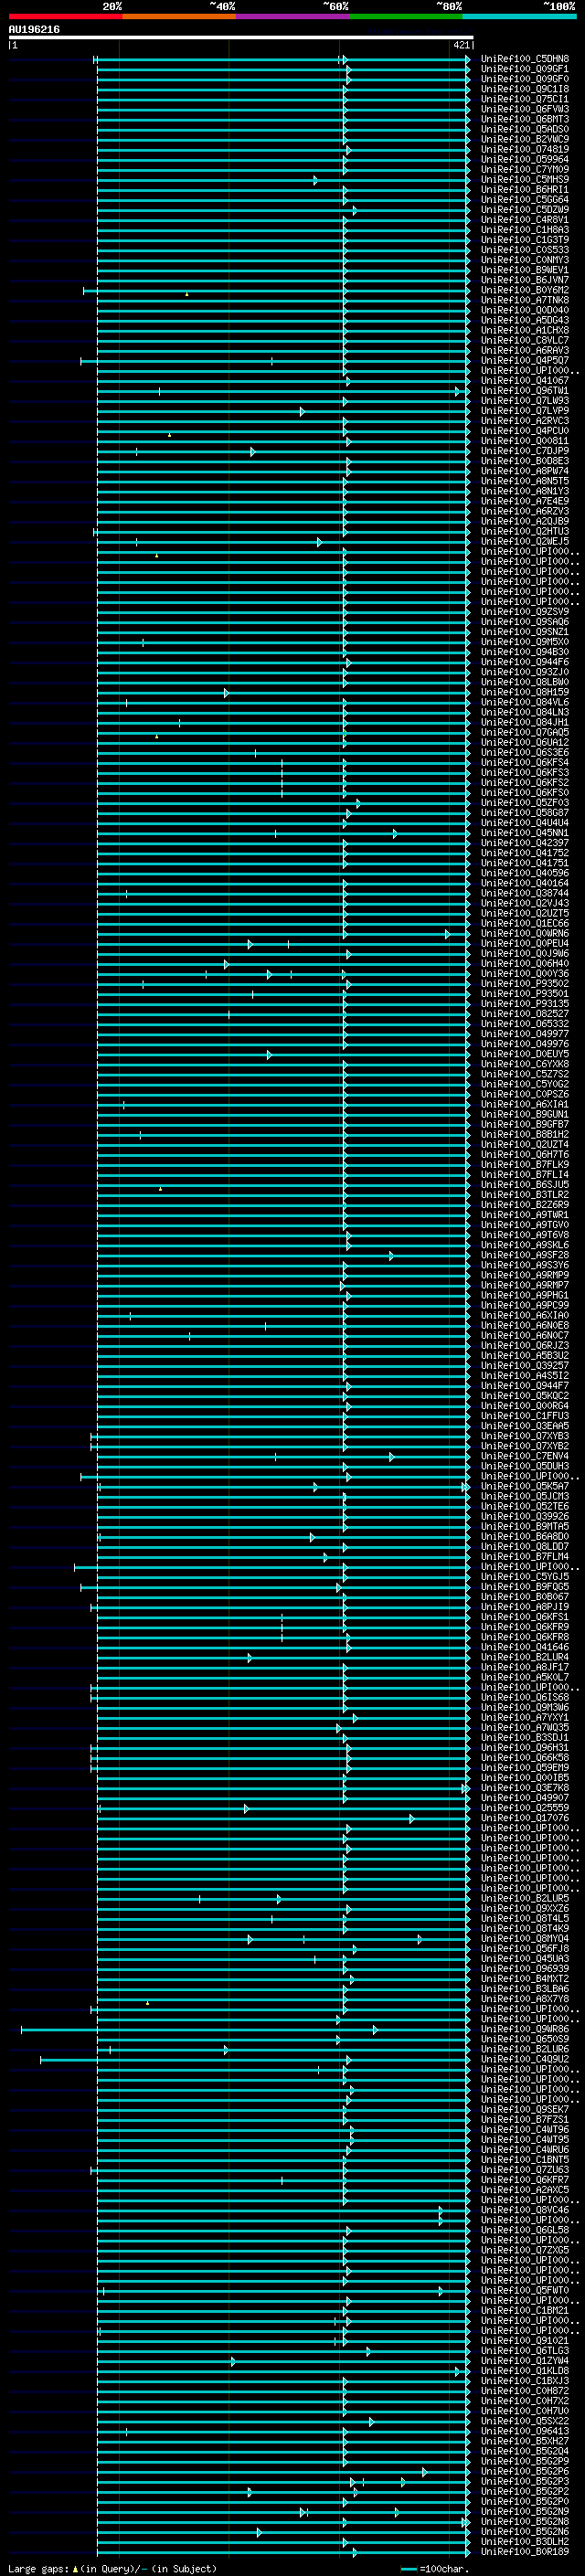Select hit UniRef100_O59964
Viewport: 585px width, 2576px height.
pyautogui.click(x=525, y=159)
